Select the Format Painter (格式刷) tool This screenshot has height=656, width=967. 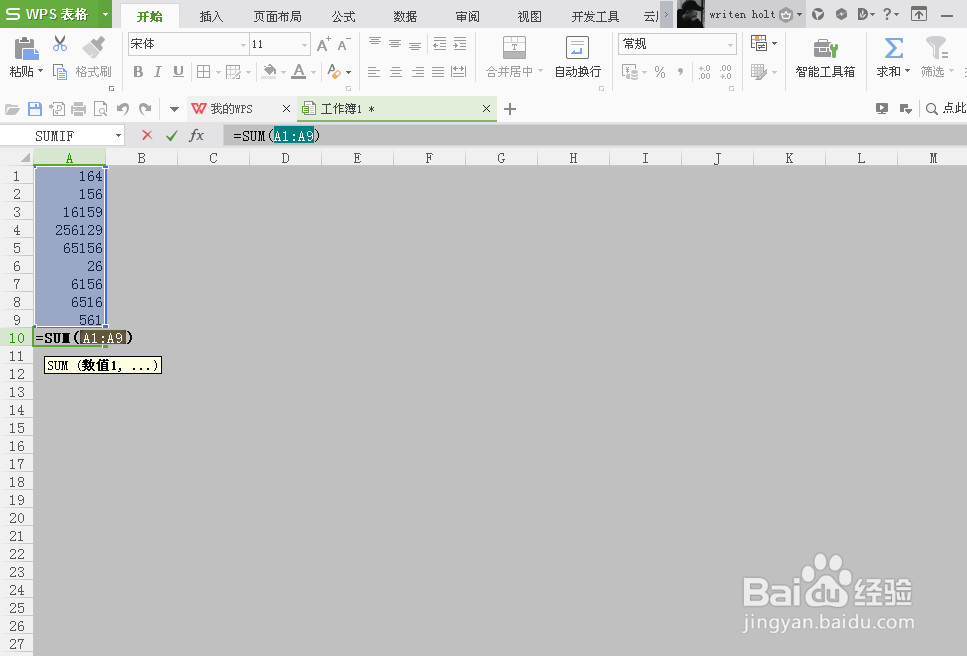coord(93,57)
